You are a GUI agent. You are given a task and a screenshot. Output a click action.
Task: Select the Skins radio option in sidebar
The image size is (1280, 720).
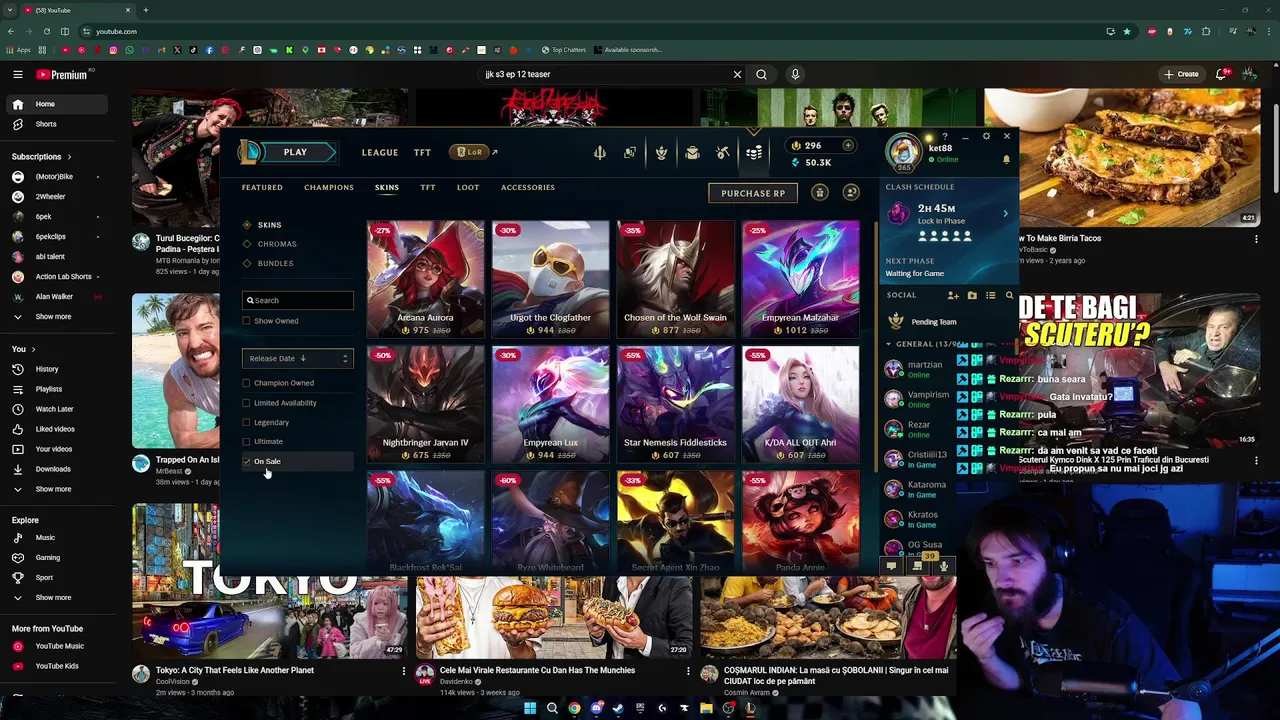(247, 225)
